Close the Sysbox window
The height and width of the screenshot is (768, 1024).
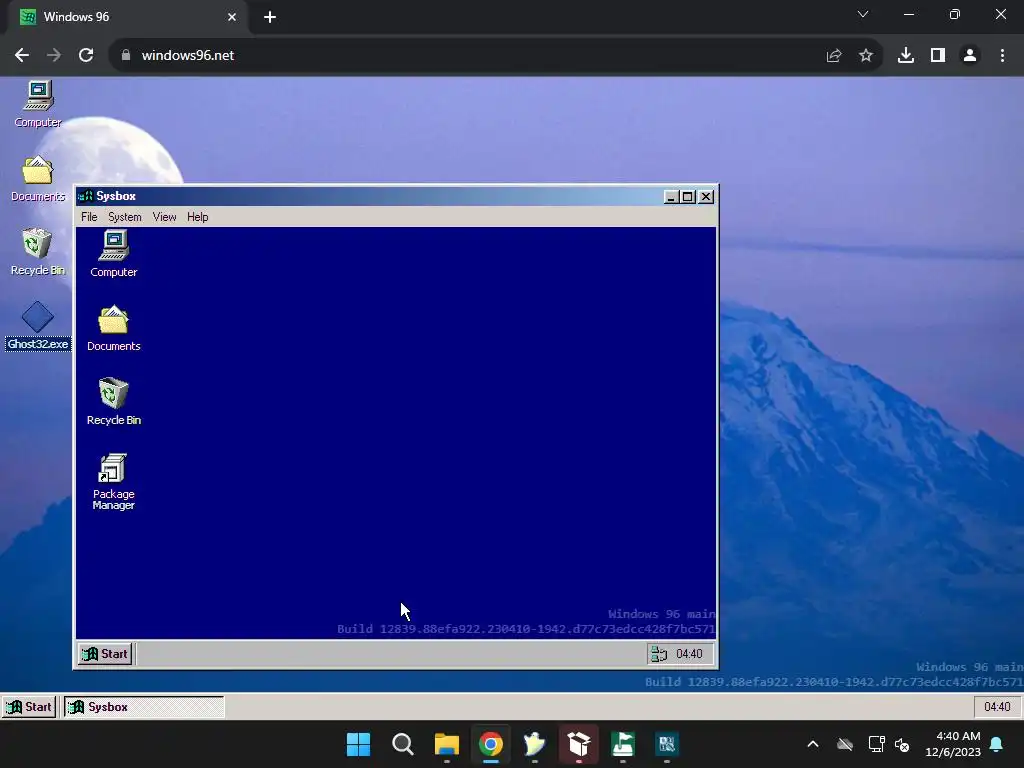706,197
